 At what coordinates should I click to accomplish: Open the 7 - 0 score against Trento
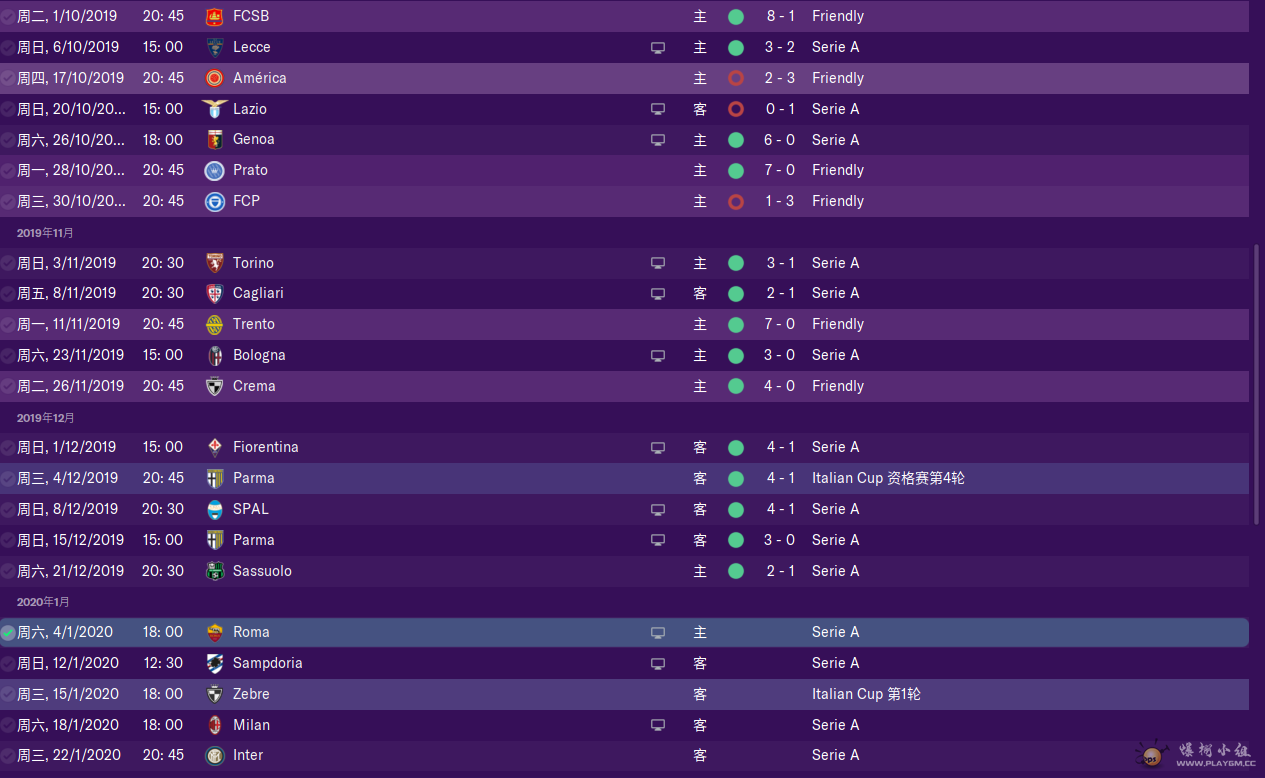(x=780, y=324)
